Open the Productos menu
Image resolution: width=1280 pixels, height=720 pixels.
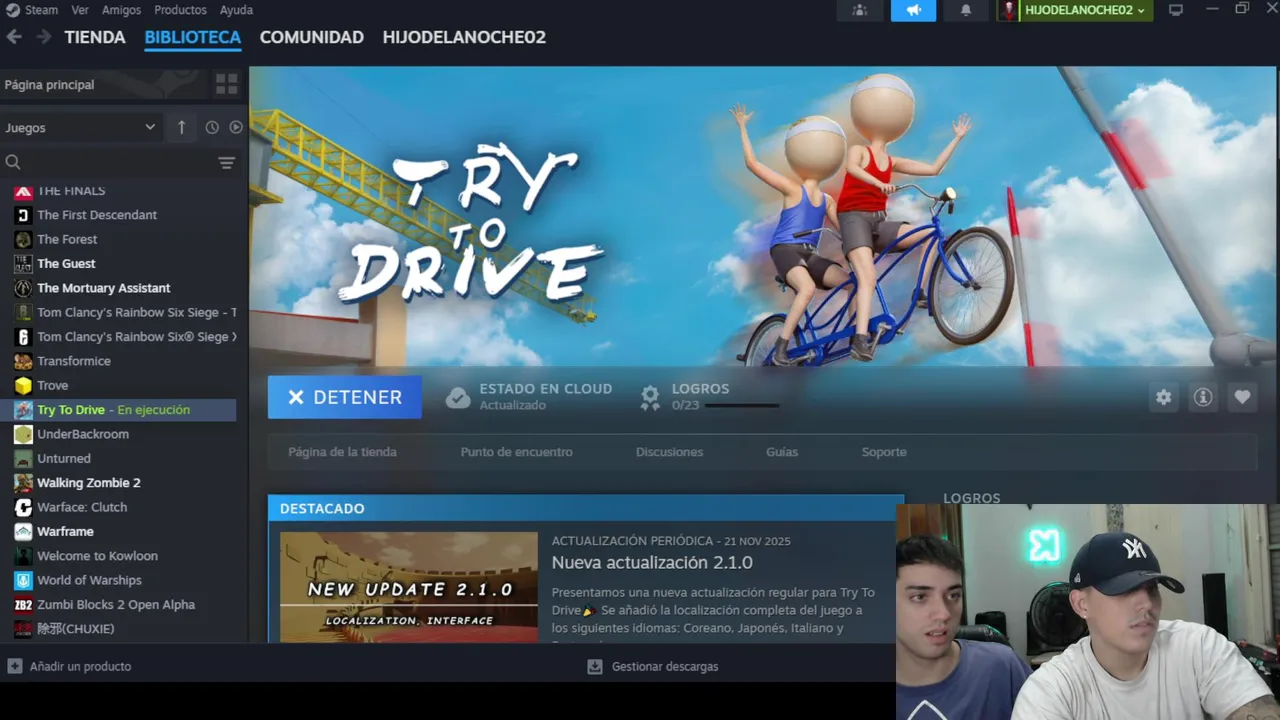click(x=180, y=10)
